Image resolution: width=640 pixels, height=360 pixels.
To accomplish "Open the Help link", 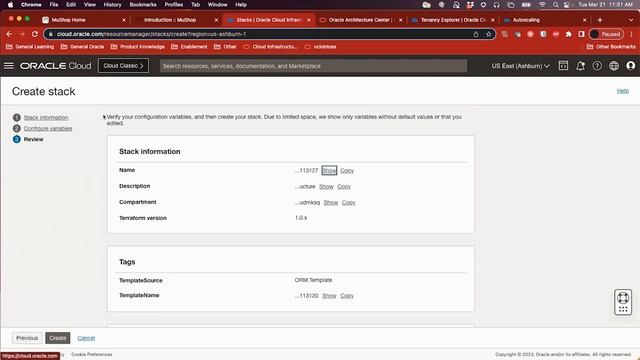I will 622,91.
